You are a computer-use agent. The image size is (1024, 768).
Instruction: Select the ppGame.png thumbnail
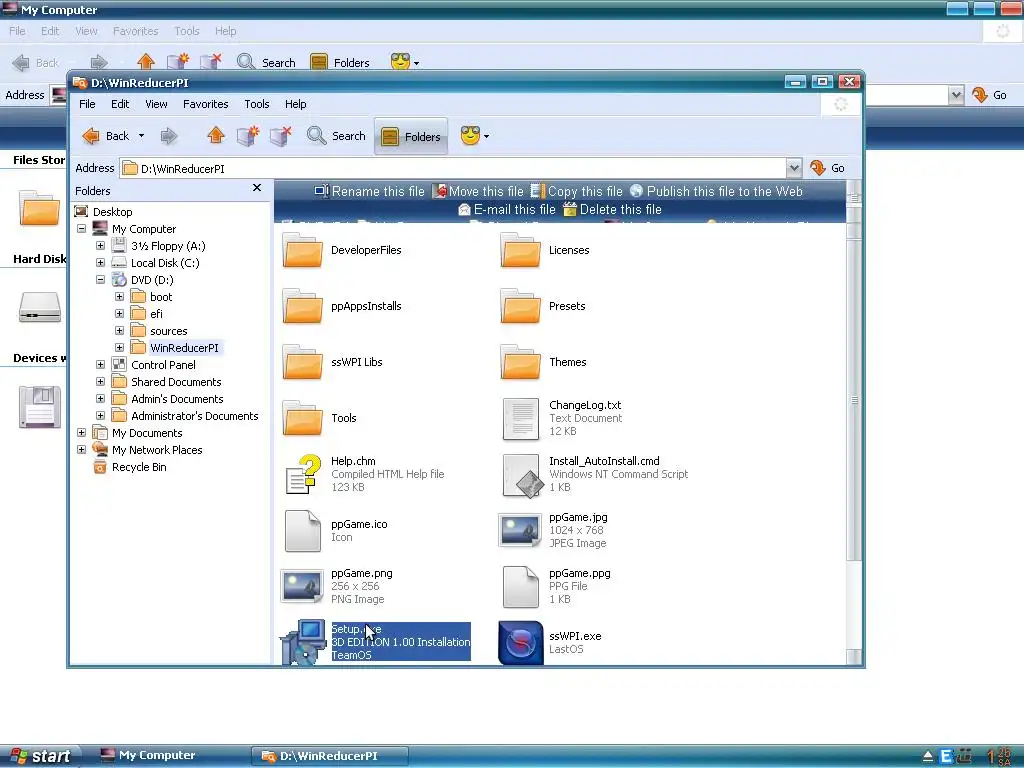302,586
